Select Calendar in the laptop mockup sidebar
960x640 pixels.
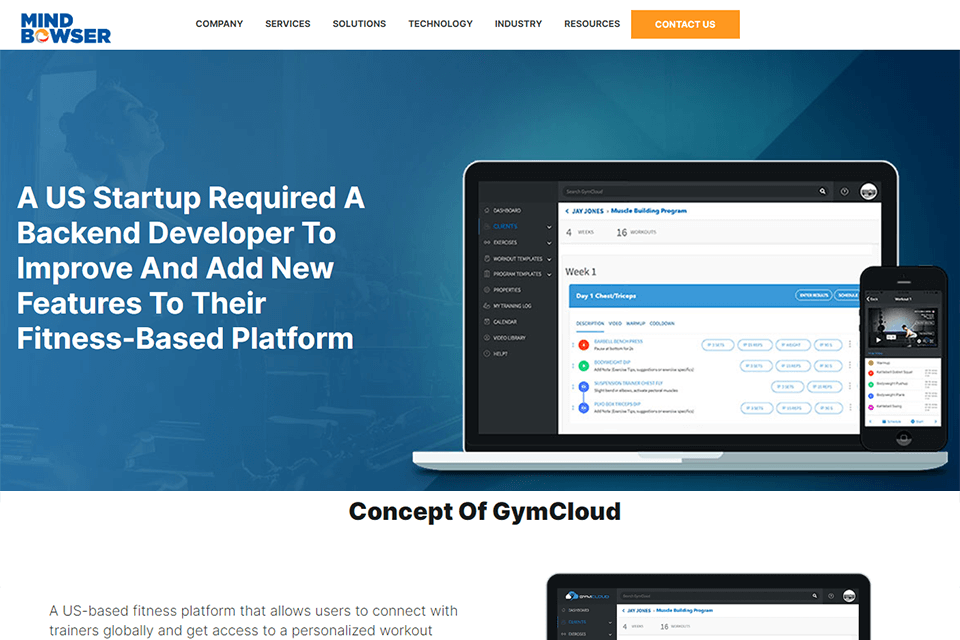[x=505, y=322]
